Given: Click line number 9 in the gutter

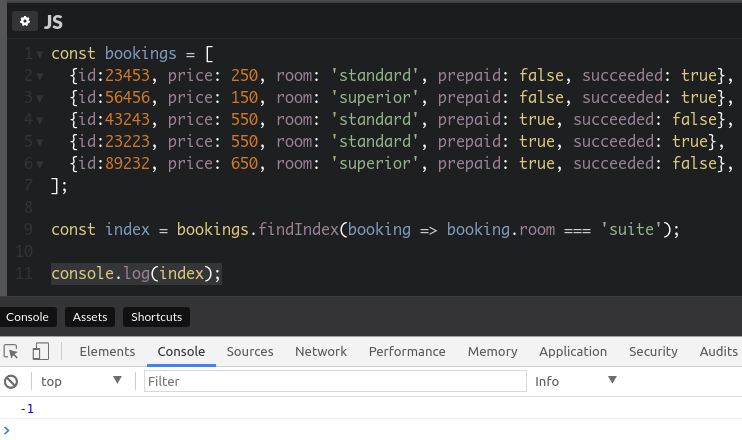Looking at the screenshot, I should click(28, 229).
